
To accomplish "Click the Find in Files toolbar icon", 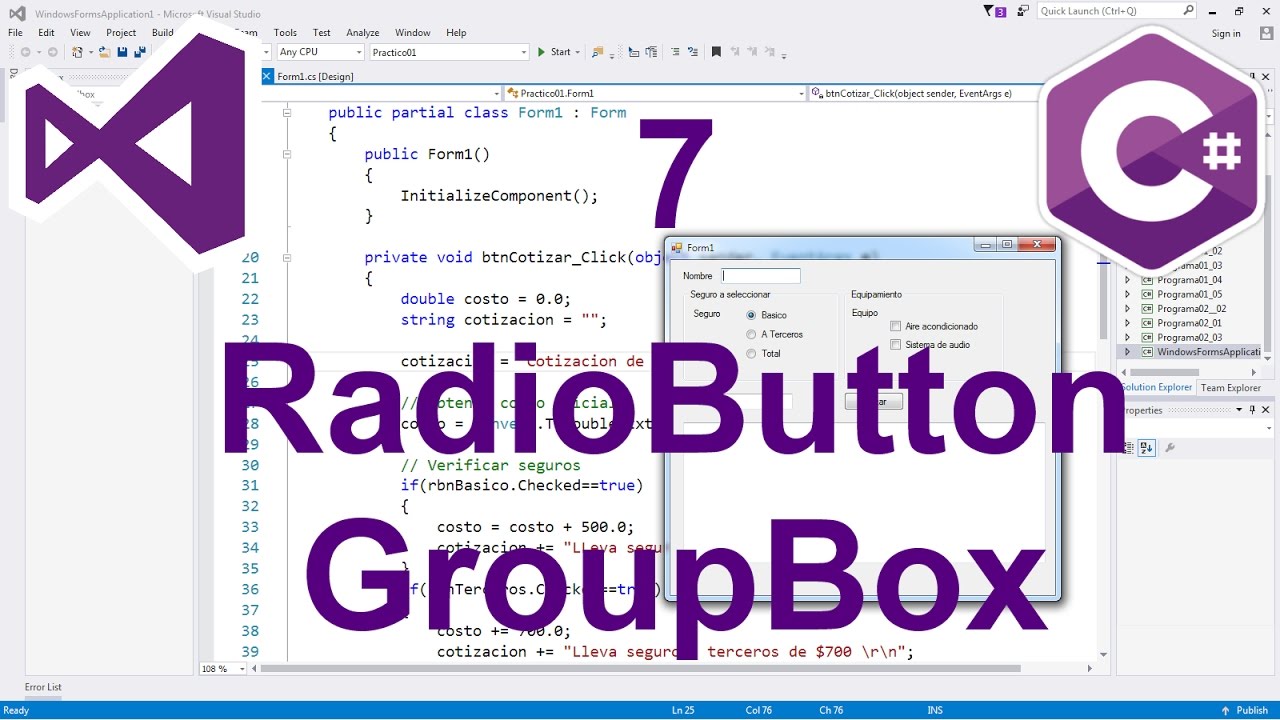I will (x=598, y=52).
